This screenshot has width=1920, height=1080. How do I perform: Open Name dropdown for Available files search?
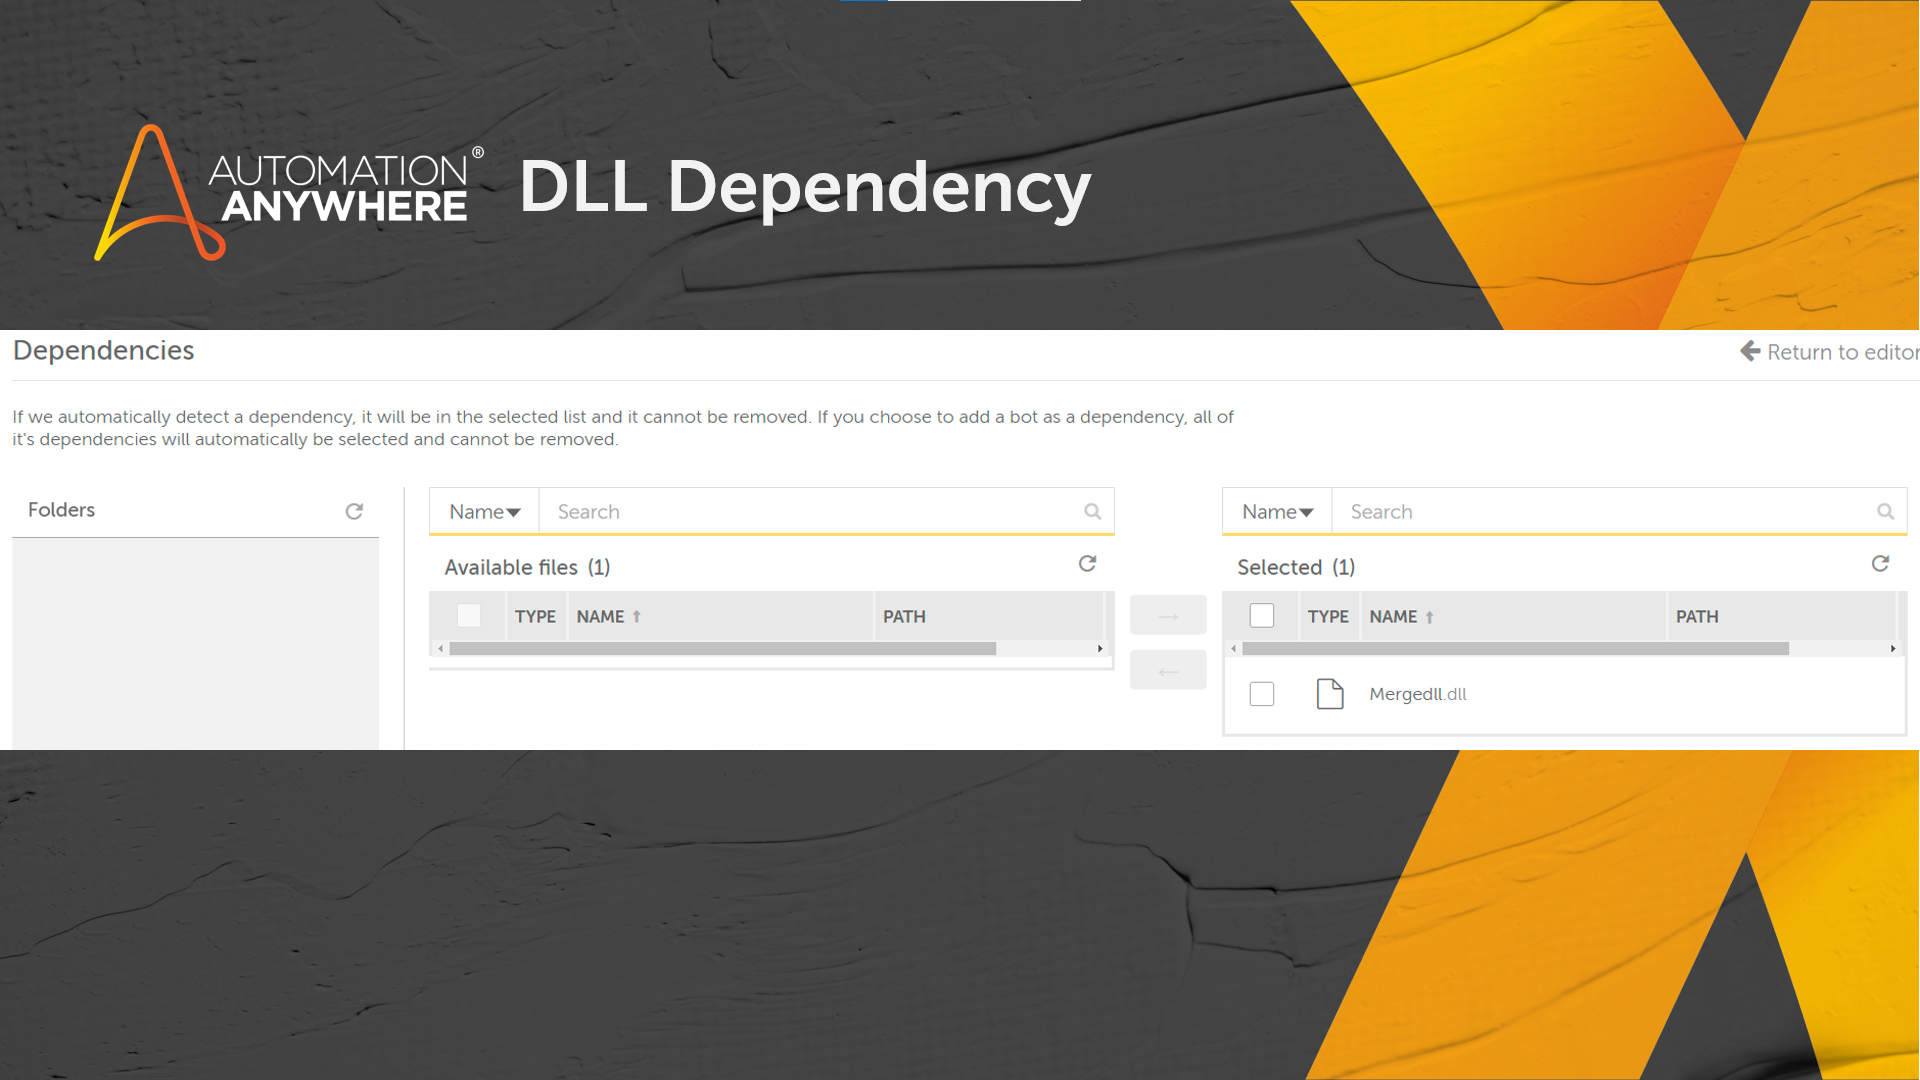point(484,512)
